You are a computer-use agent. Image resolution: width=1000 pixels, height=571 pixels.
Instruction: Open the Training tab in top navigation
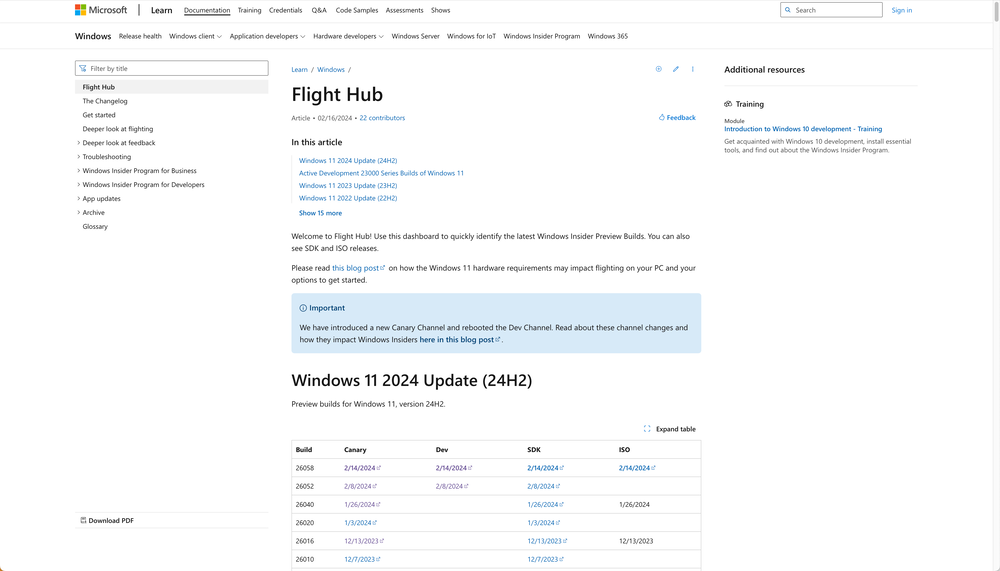coord(249,10)
